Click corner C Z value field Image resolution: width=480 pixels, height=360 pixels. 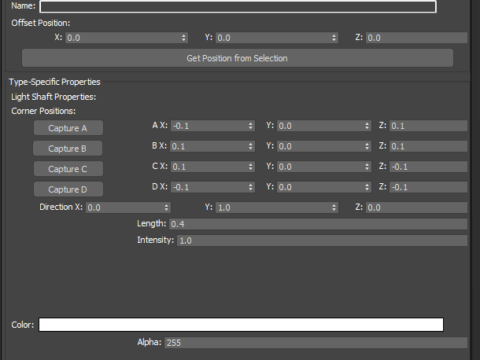[428, 167]
